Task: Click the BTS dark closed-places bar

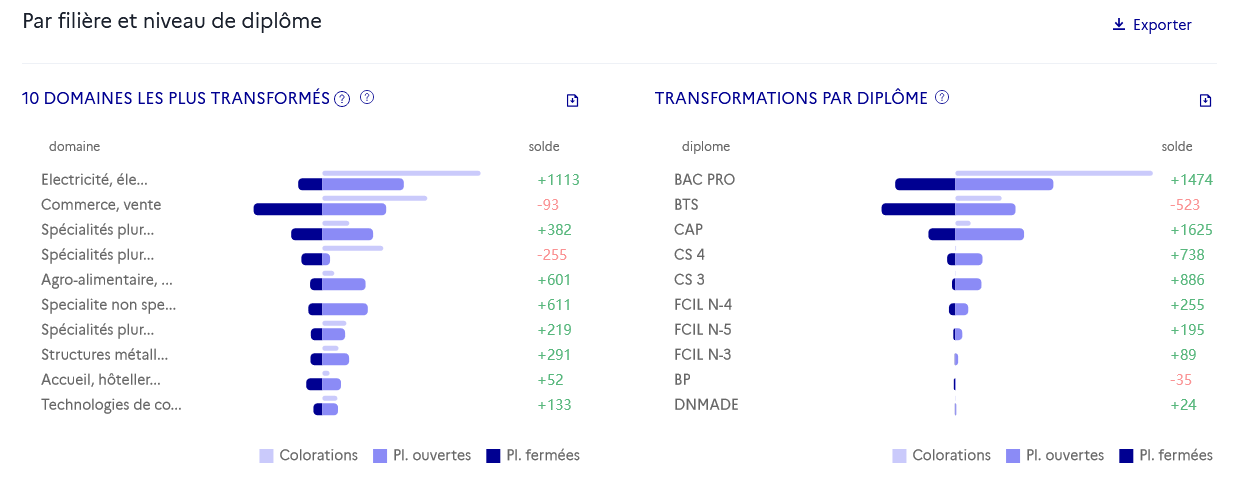Action: (x=917, y=209)
